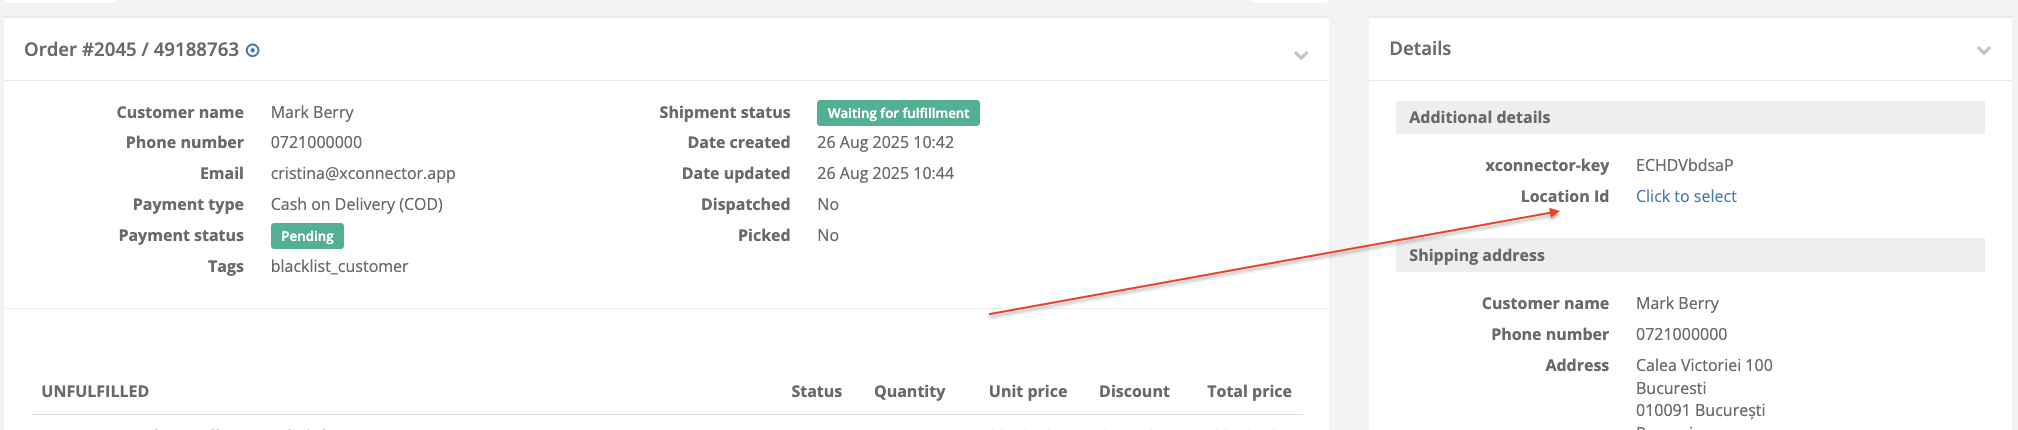The image size is (2018, 430).
Task: Click the Calea Victoriei 100 address line
Action: click(x=1704, y=365)
